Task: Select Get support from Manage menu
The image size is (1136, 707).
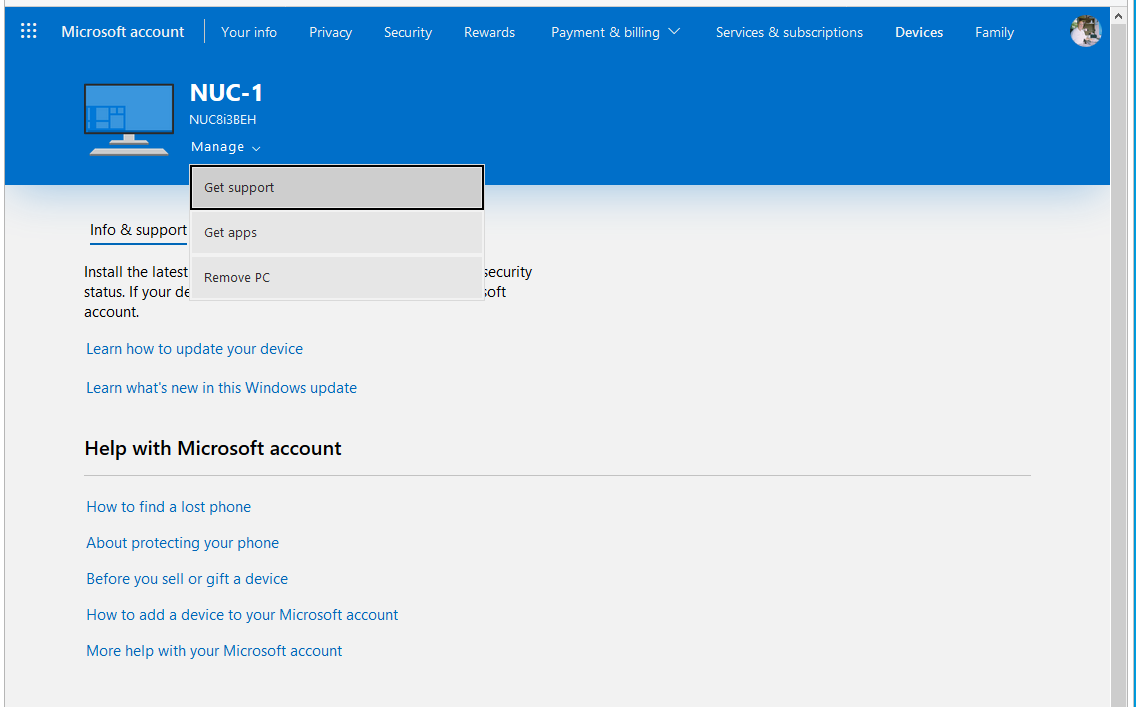Action: click(x=337, y=188)
